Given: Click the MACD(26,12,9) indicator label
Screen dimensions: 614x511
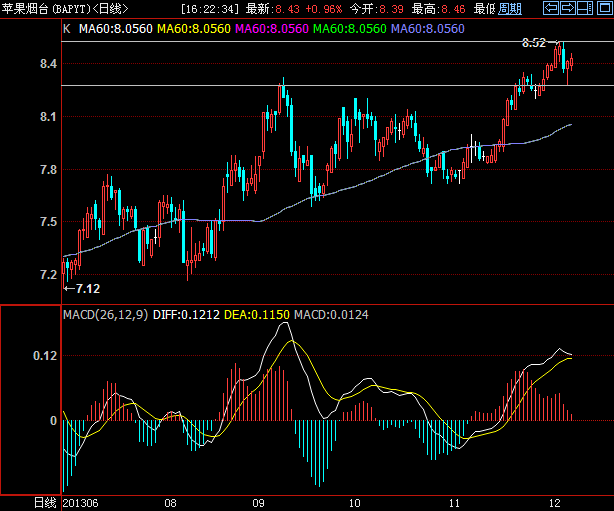Looking at the screenshot, I should point(106,314).
